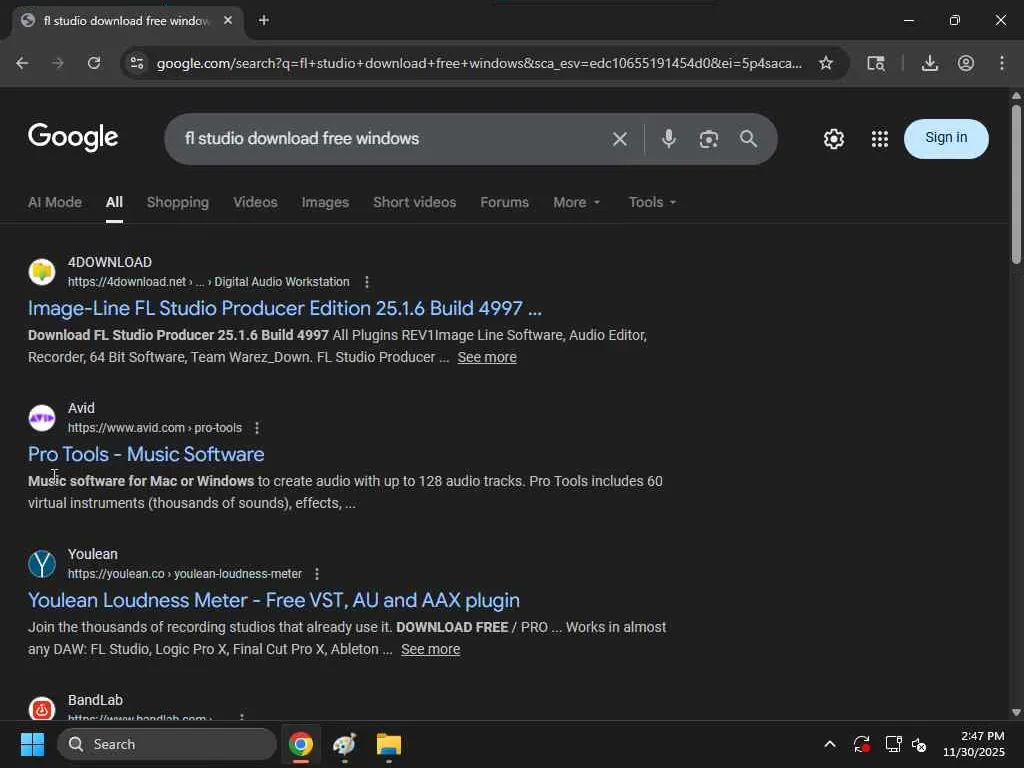
Task: Select the All results tab
Action: (x=114, y=202)
